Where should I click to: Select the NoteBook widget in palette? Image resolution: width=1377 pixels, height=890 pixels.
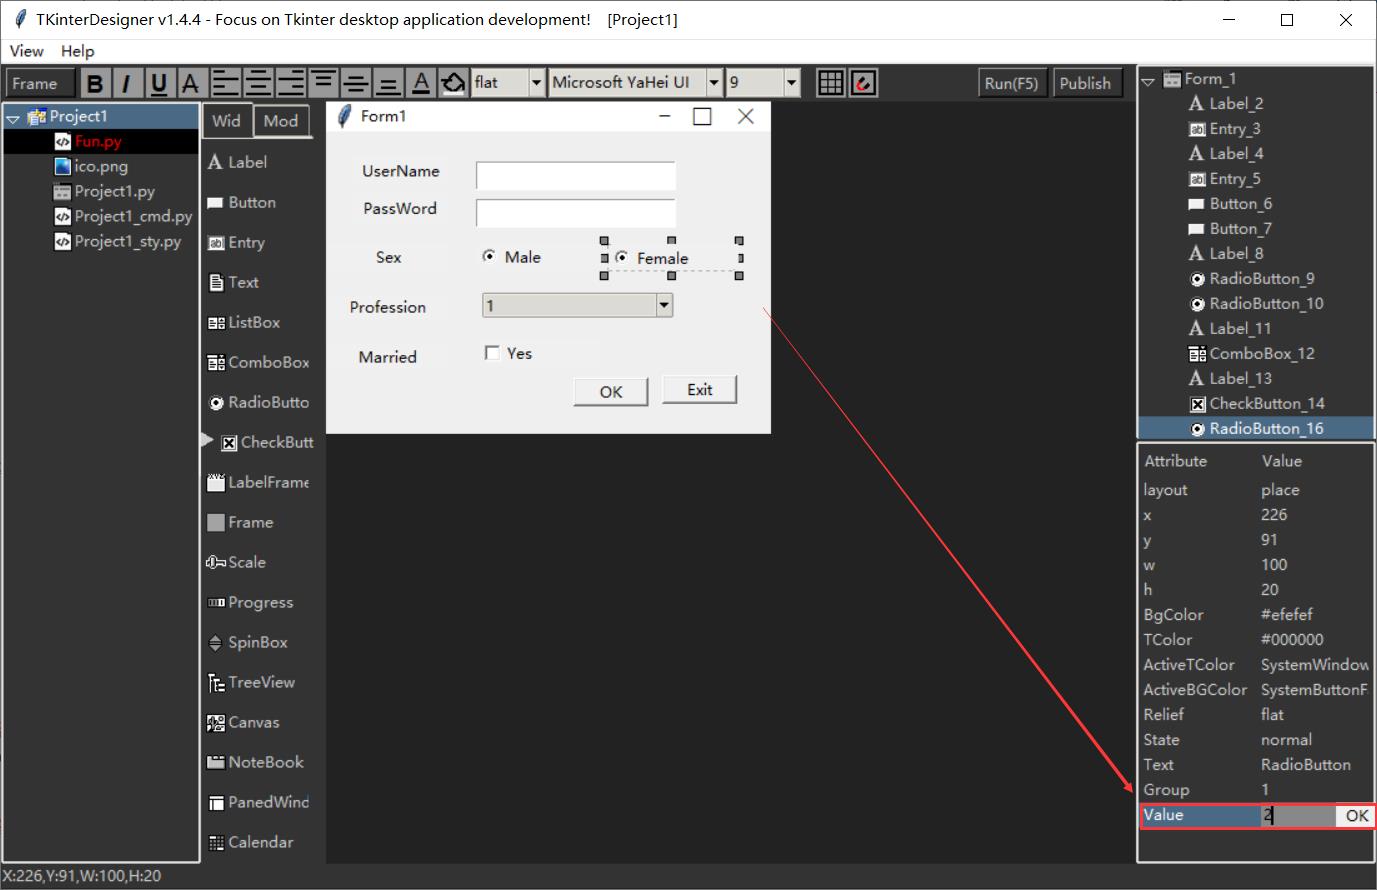click(255, 762)
